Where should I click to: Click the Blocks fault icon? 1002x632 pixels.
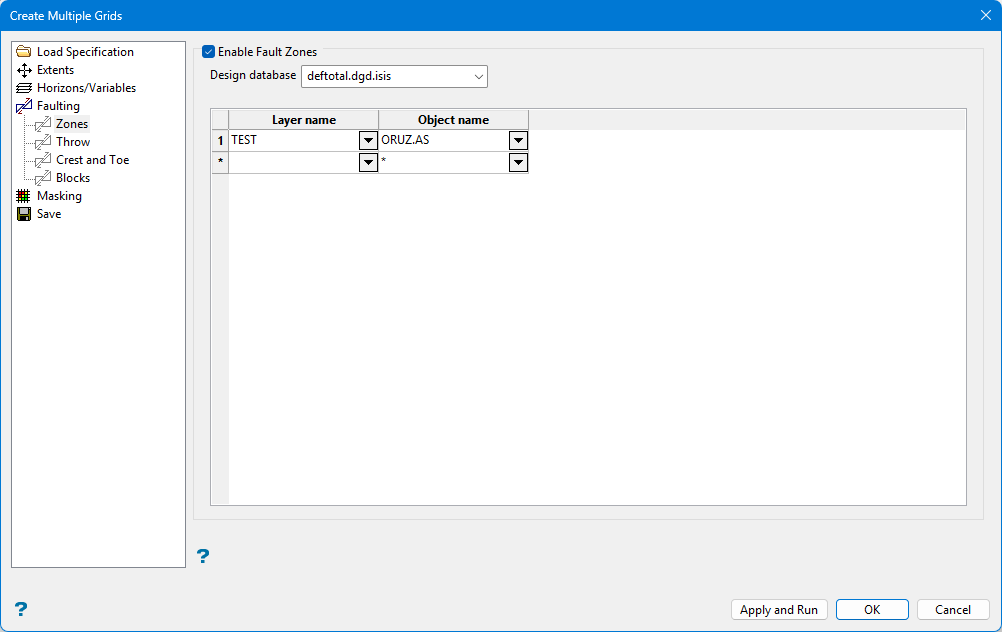point(43,178)
